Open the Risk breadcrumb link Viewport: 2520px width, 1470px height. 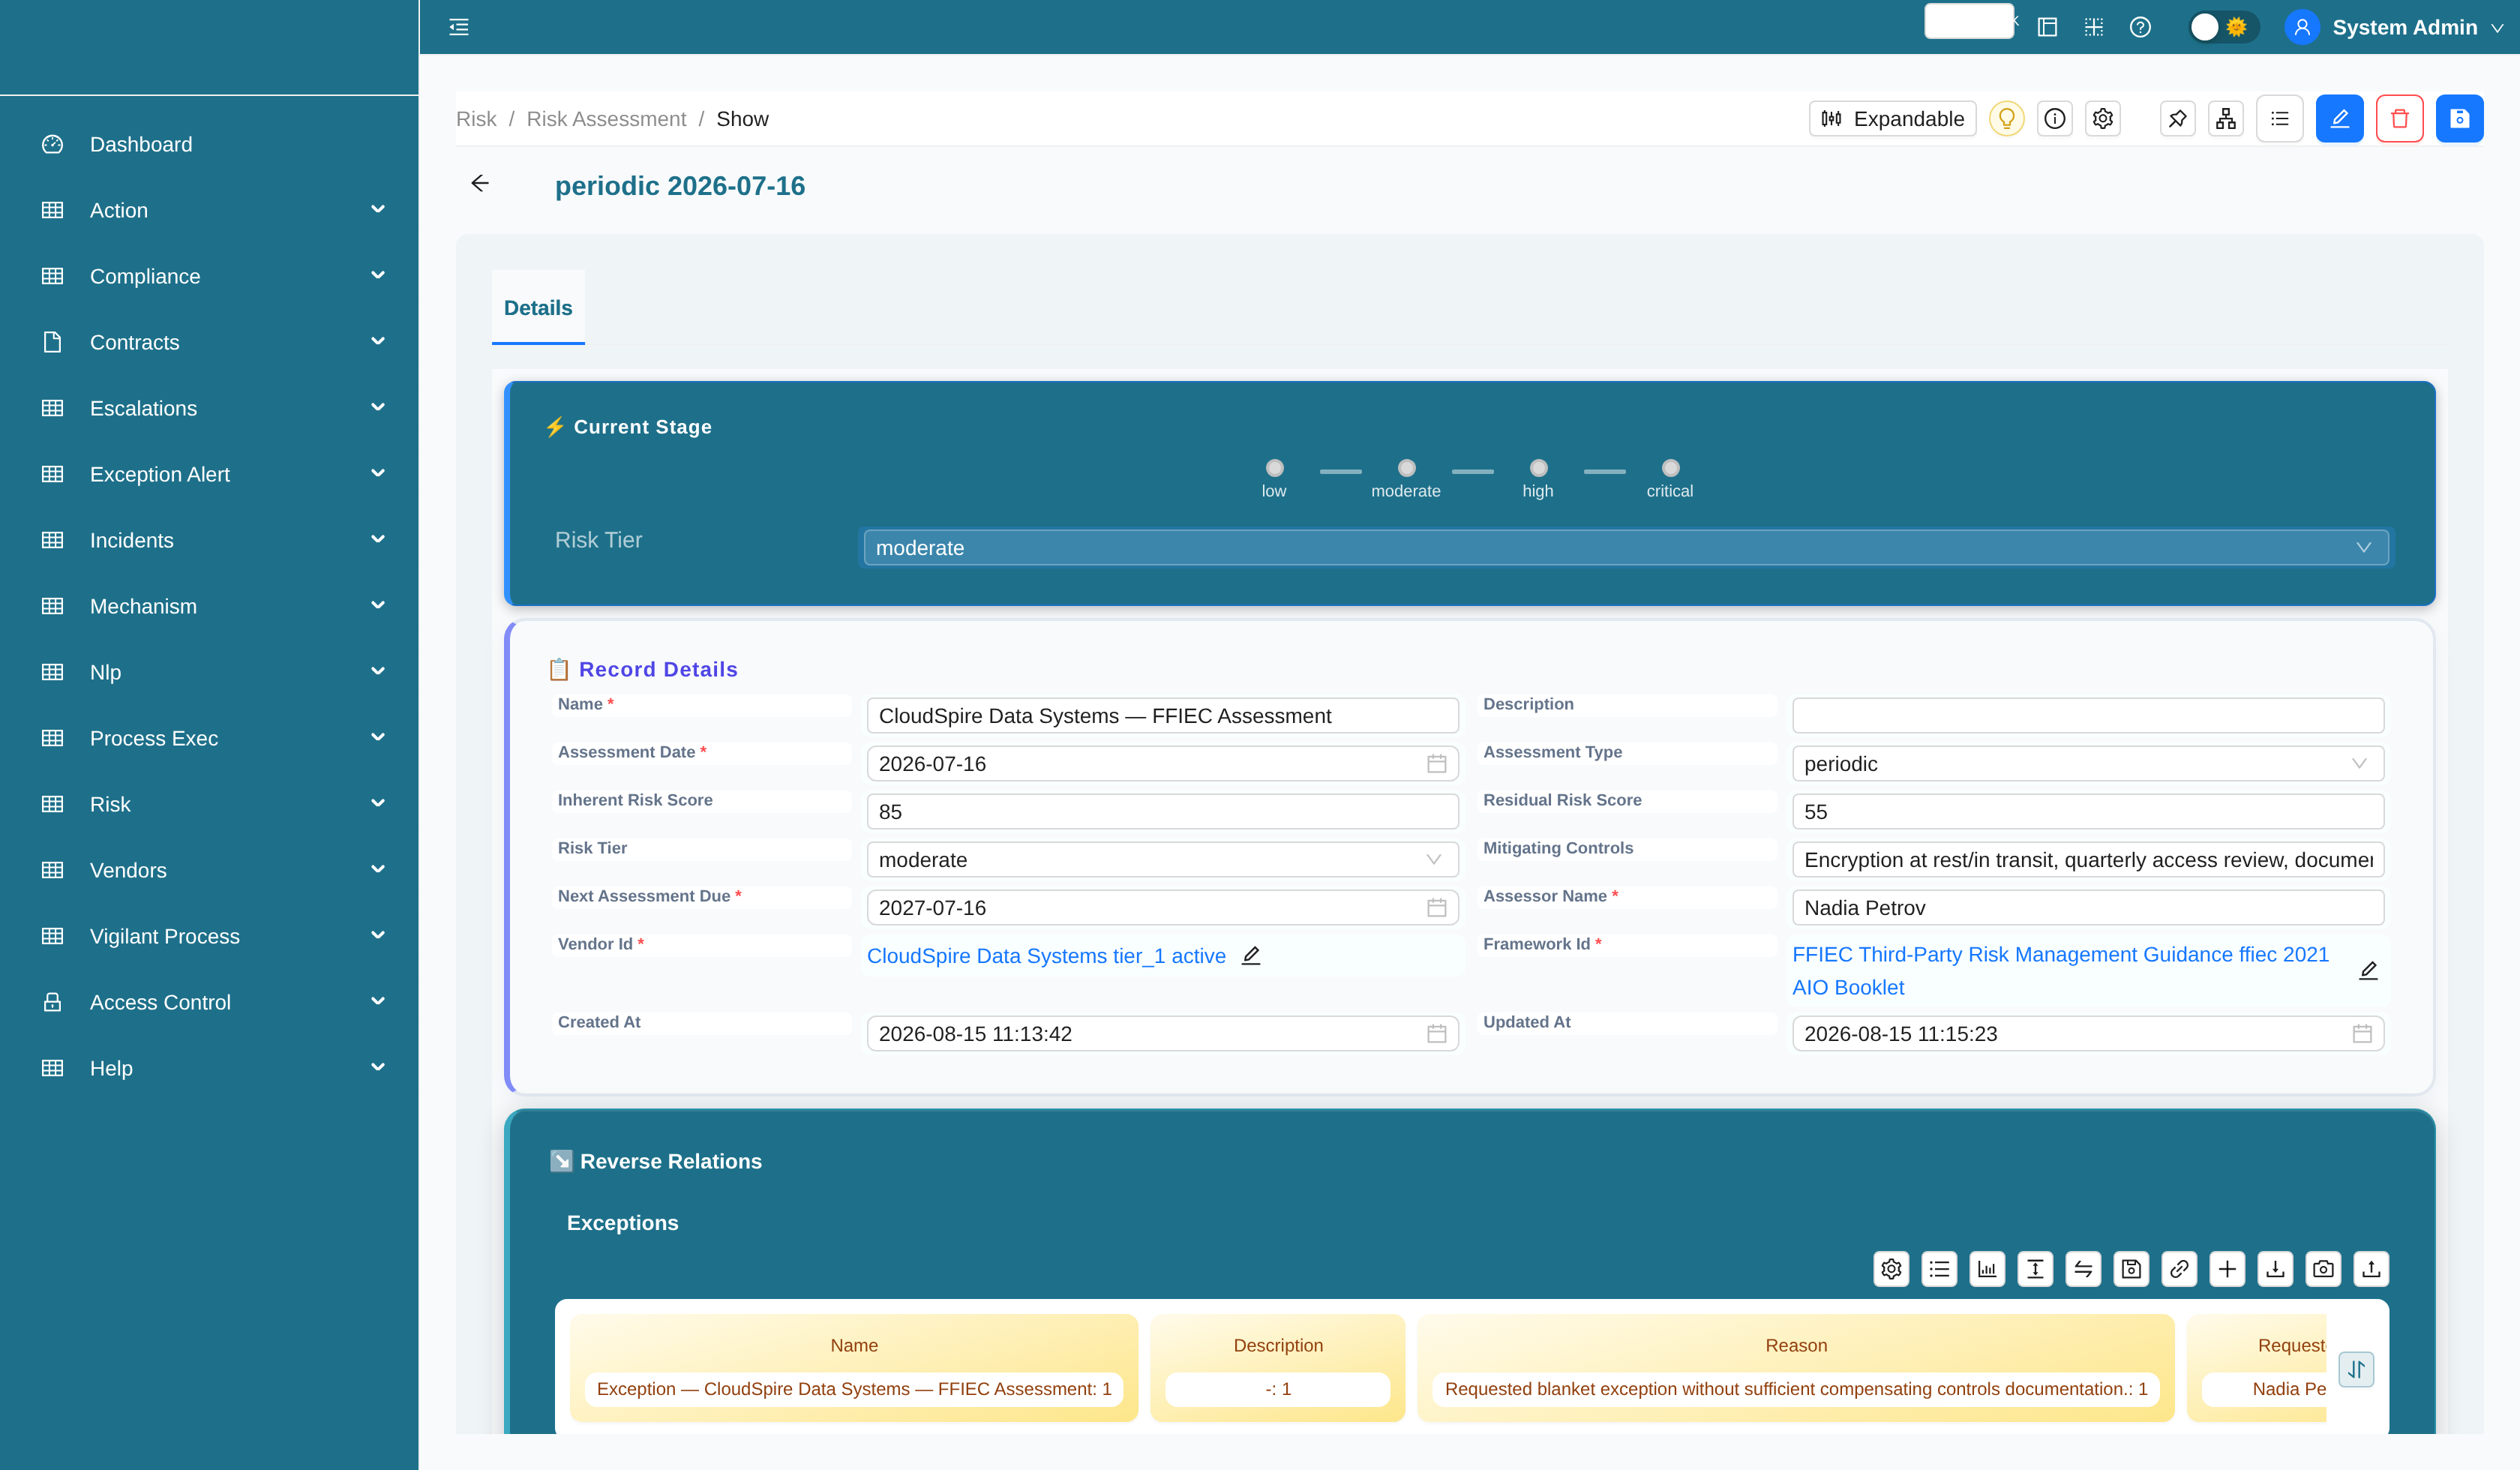476,119
